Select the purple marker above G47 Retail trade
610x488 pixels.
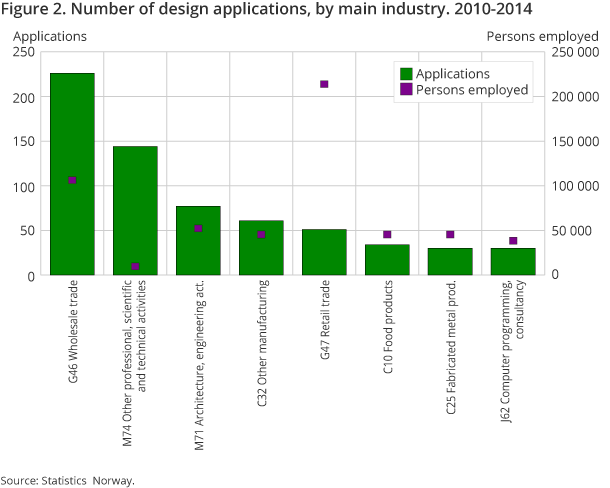[324, 84]
